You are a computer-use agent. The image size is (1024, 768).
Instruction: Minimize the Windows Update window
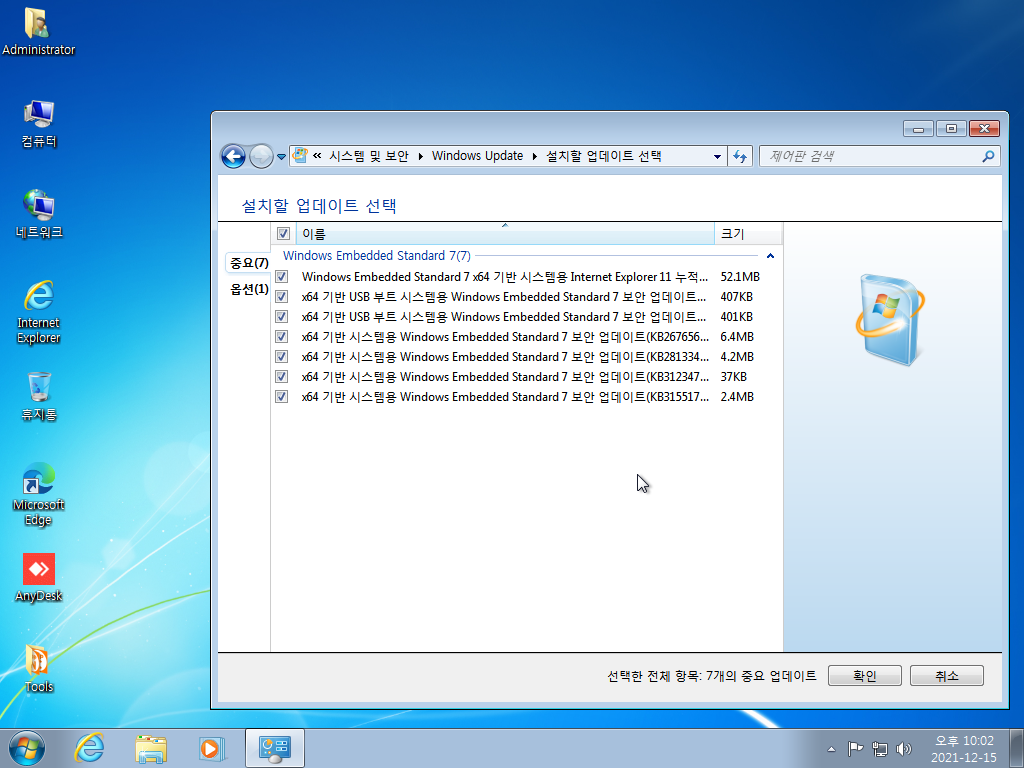click(918, 129)
